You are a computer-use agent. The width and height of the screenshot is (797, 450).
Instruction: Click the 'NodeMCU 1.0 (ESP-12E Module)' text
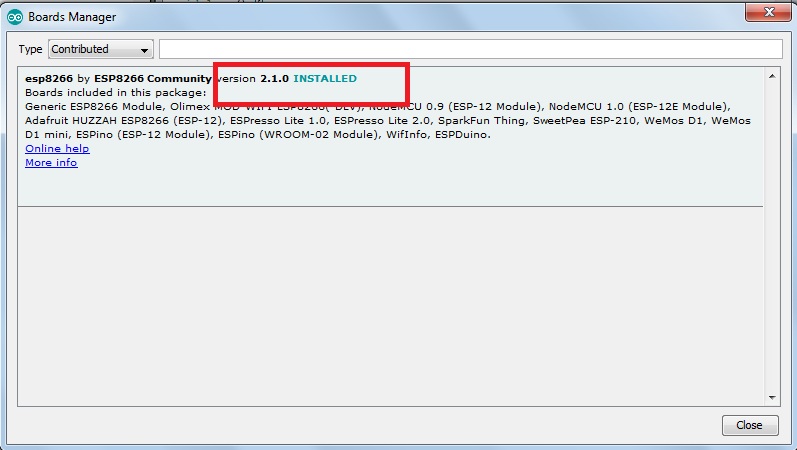(x=638, y=107)
